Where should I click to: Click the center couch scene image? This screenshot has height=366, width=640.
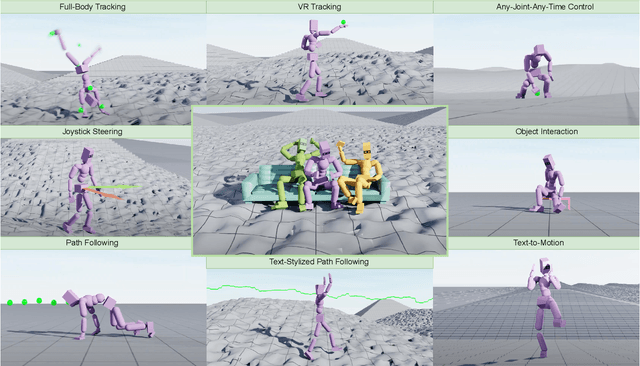(320, 181)
